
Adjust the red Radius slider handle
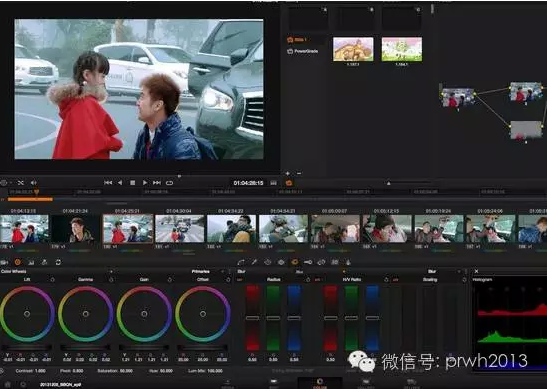(253, 318)
